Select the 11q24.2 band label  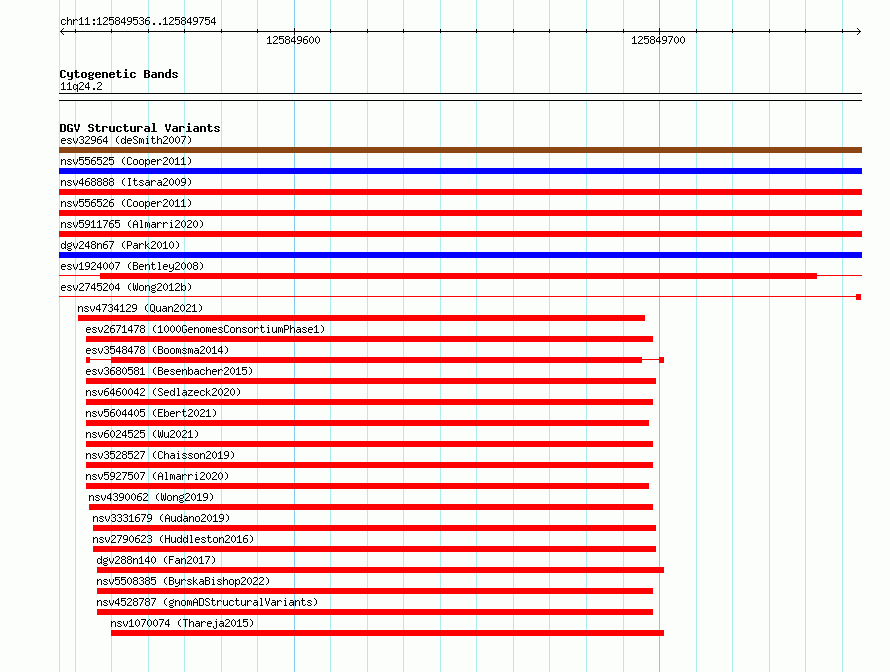click(x=81, y=86)
